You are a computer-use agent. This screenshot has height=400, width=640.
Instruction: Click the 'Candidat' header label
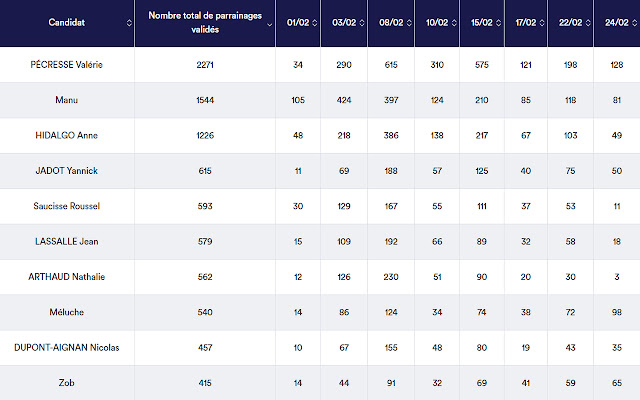[x=68, y=23]
